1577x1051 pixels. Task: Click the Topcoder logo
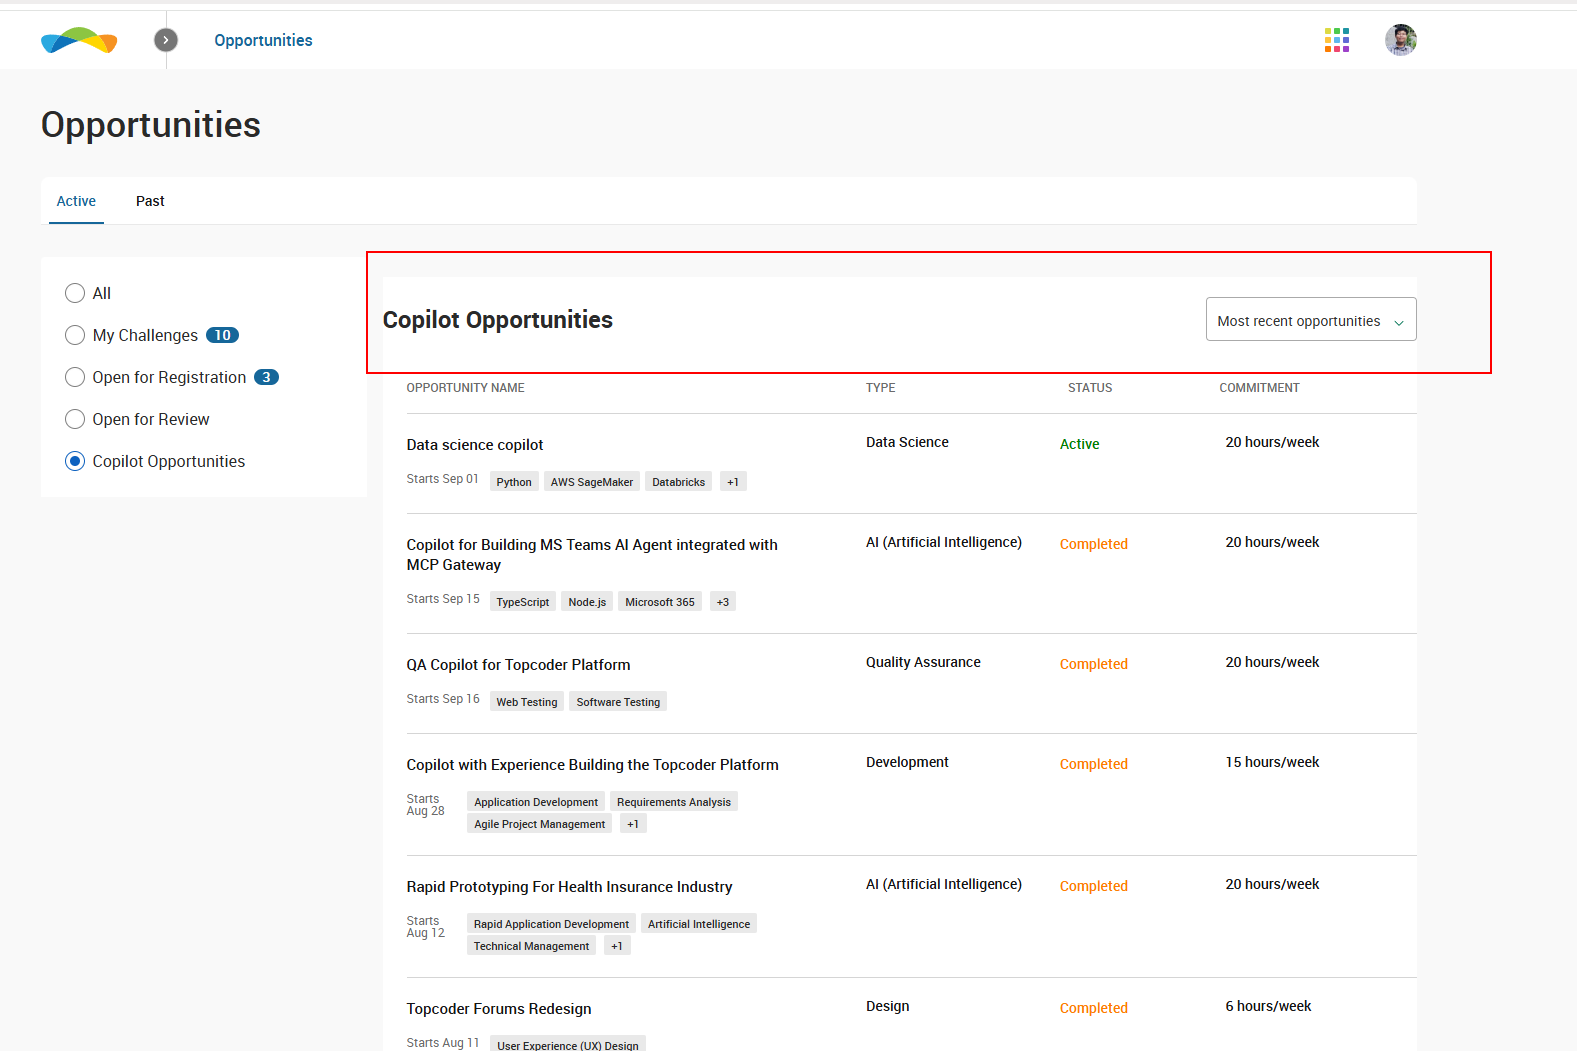[79, 40]
